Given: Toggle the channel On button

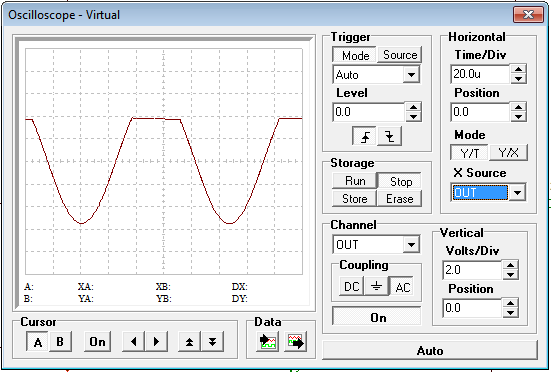Looking at the screenshot, I should pos(376,317).
